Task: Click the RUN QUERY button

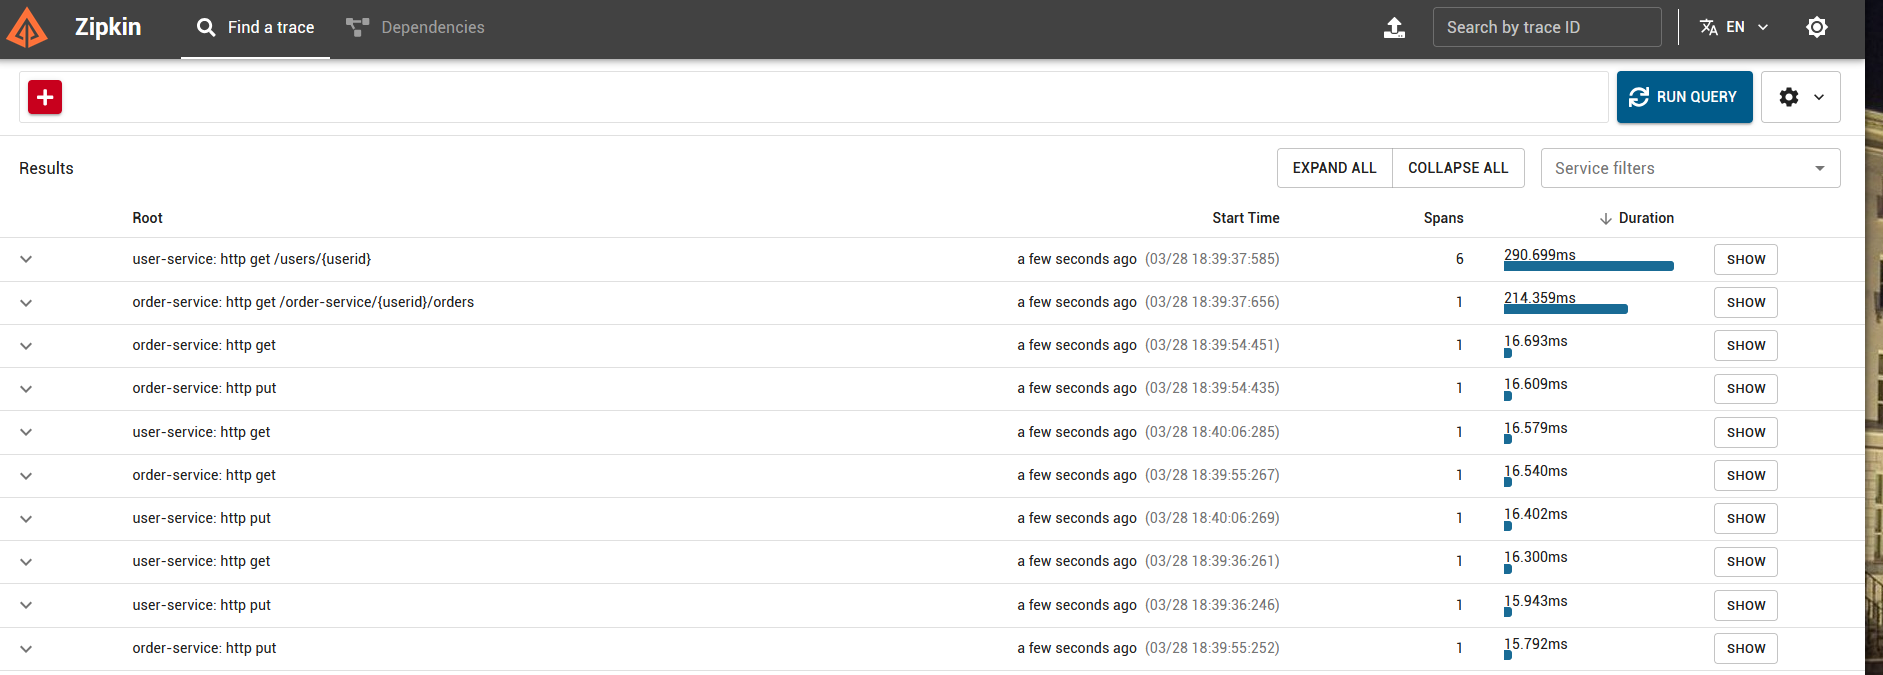Action: tap(1685, 97)
